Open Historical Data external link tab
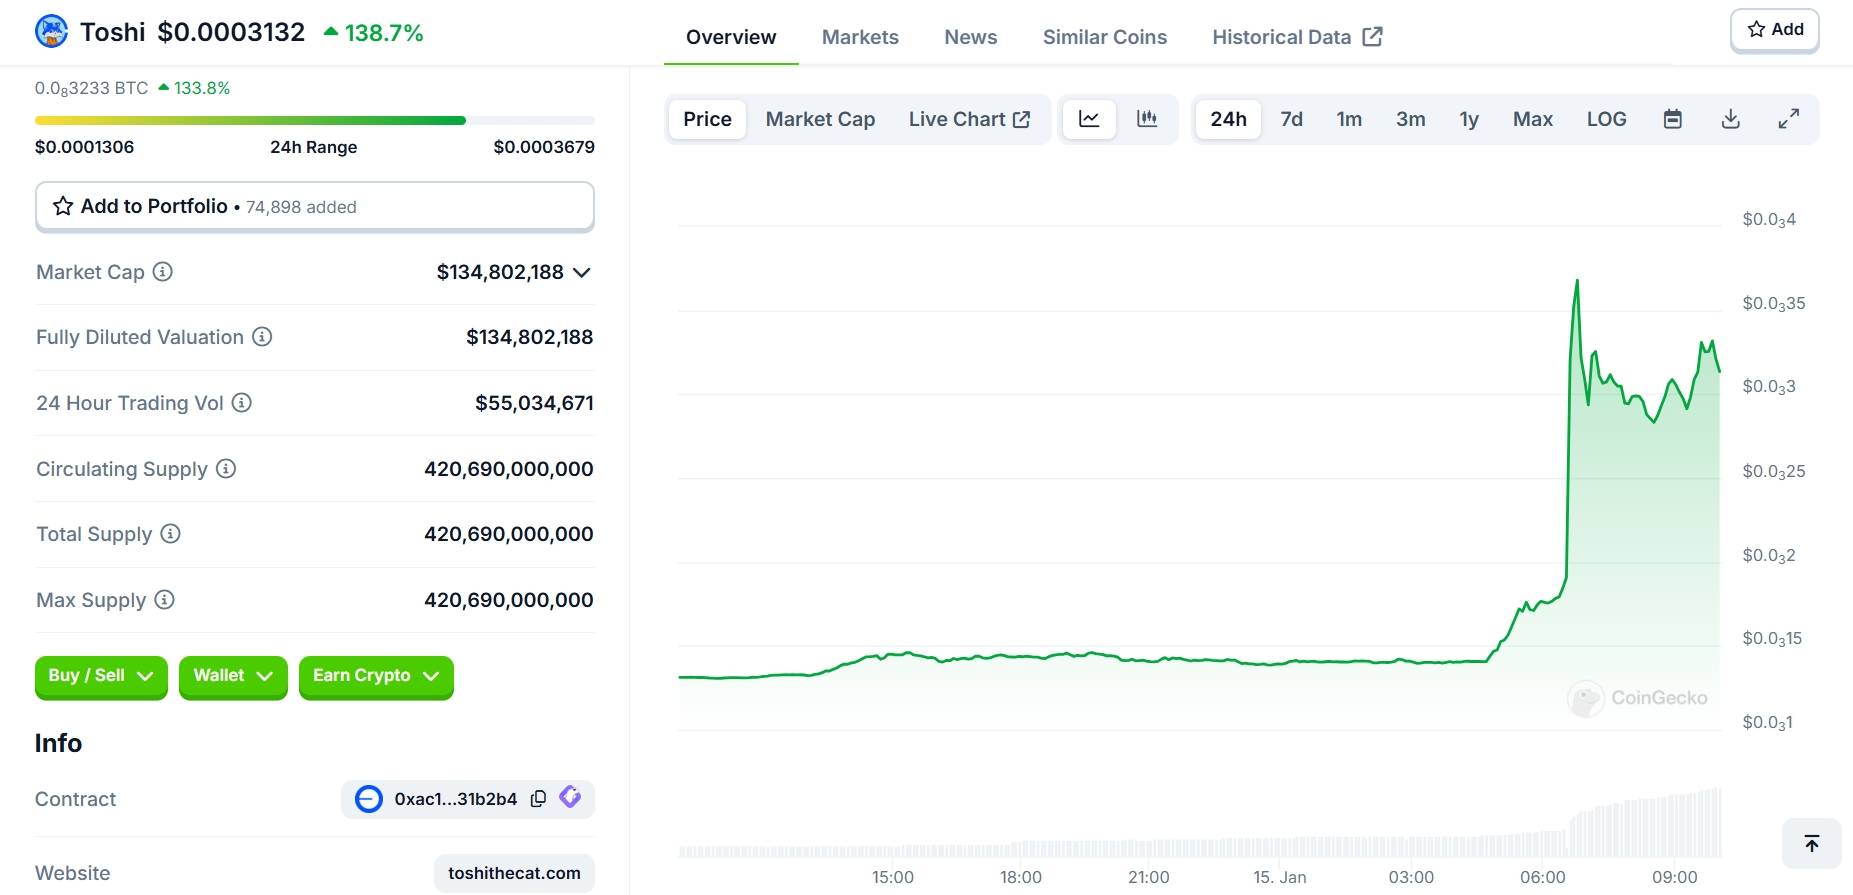The height and width of the screenshot is (895, 1853). point(1297,37)
